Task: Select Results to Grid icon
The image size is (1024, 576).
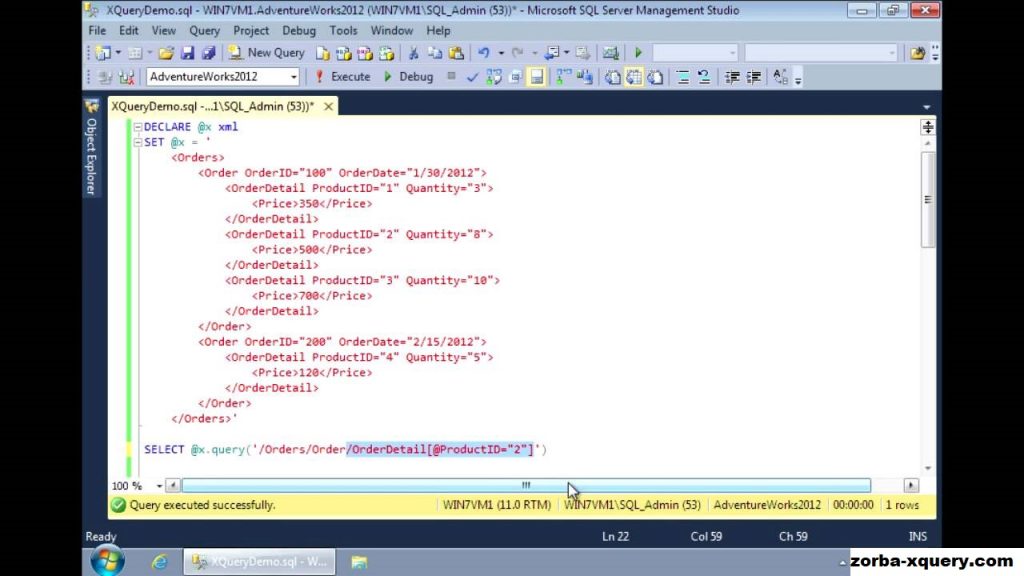Action: tap(633, 77)
